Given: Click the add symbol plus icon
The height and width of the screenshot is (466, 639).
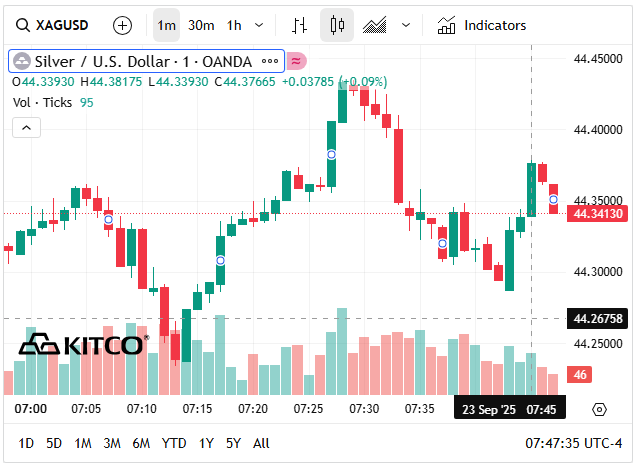Looking at the screenshot, I should point(122,25).
